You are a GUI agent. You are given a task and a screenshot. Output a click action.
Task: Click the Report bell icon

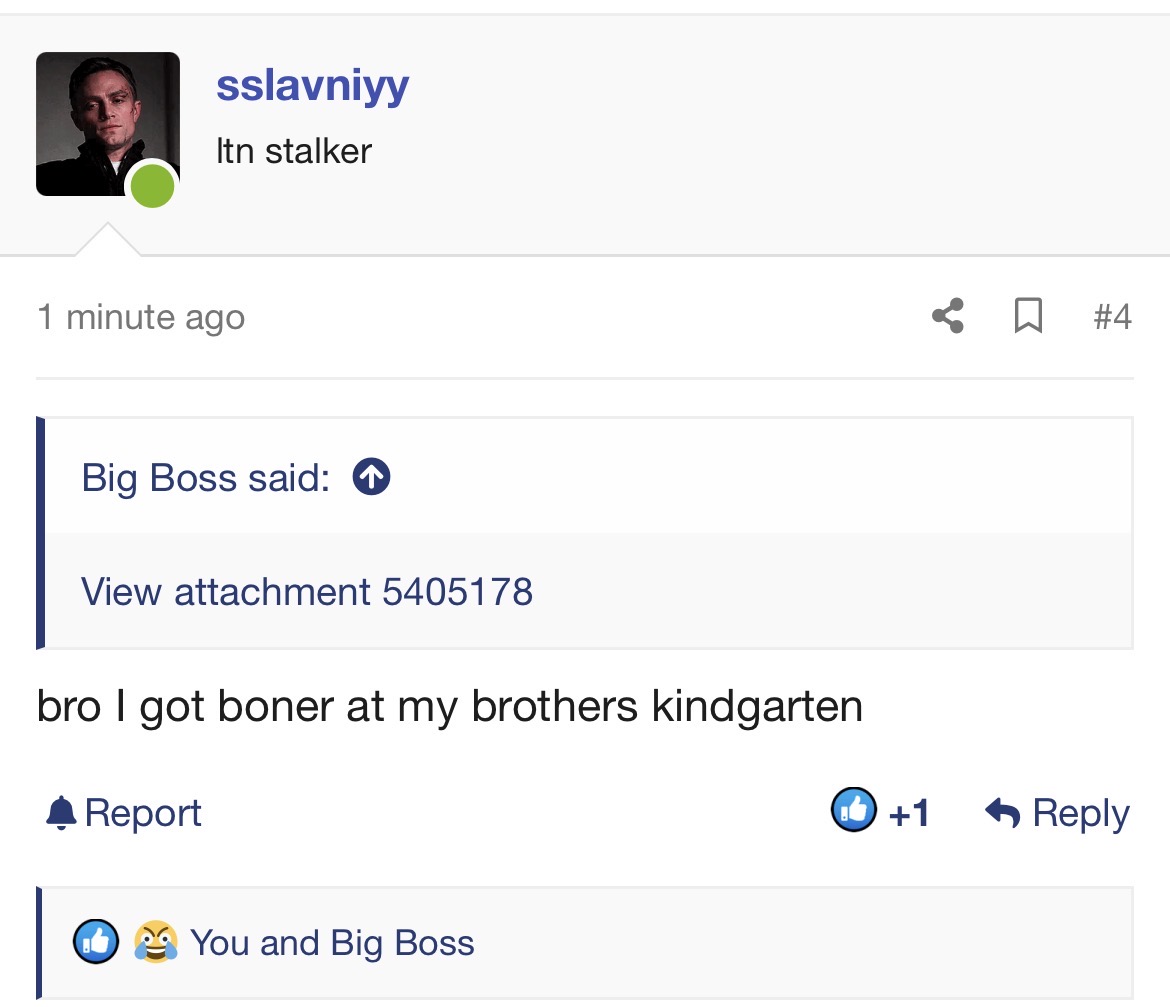pos(61,812)
